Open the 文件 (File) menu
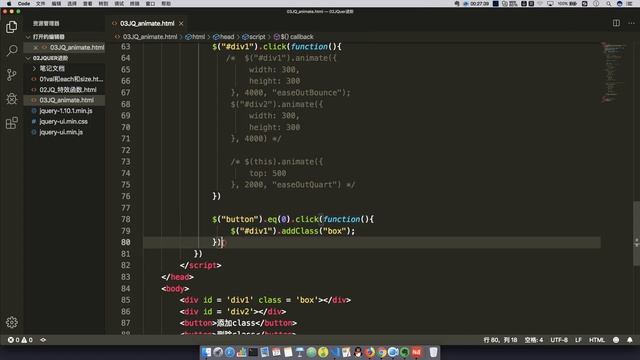Image resolution: width=640 pixels, height=360 pixels. coord(40,4)
